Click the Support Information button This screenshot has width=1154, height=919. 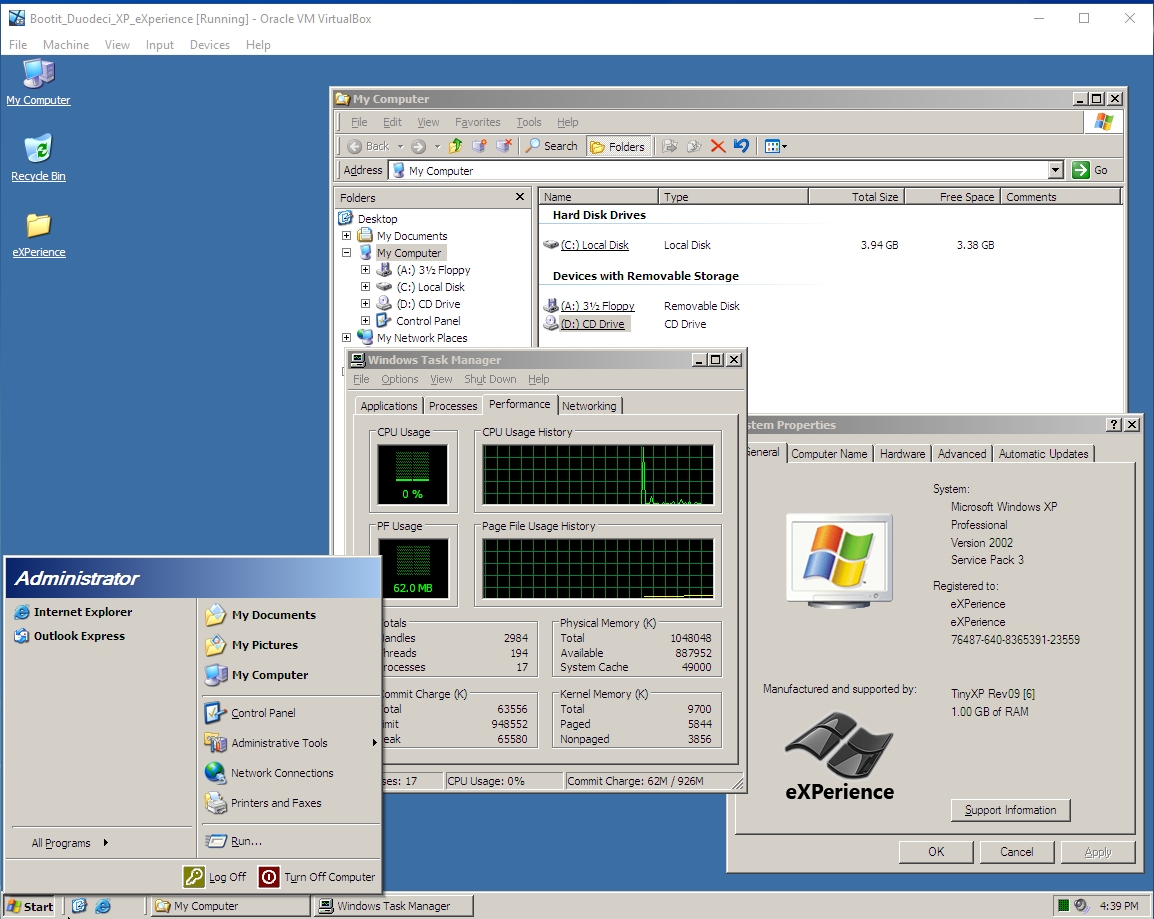coord(1010,810)
